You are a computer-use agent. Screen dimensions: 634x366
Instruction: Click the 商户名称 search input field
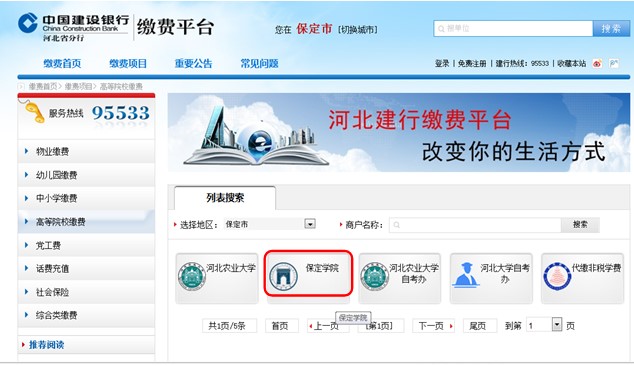(475, 225)
